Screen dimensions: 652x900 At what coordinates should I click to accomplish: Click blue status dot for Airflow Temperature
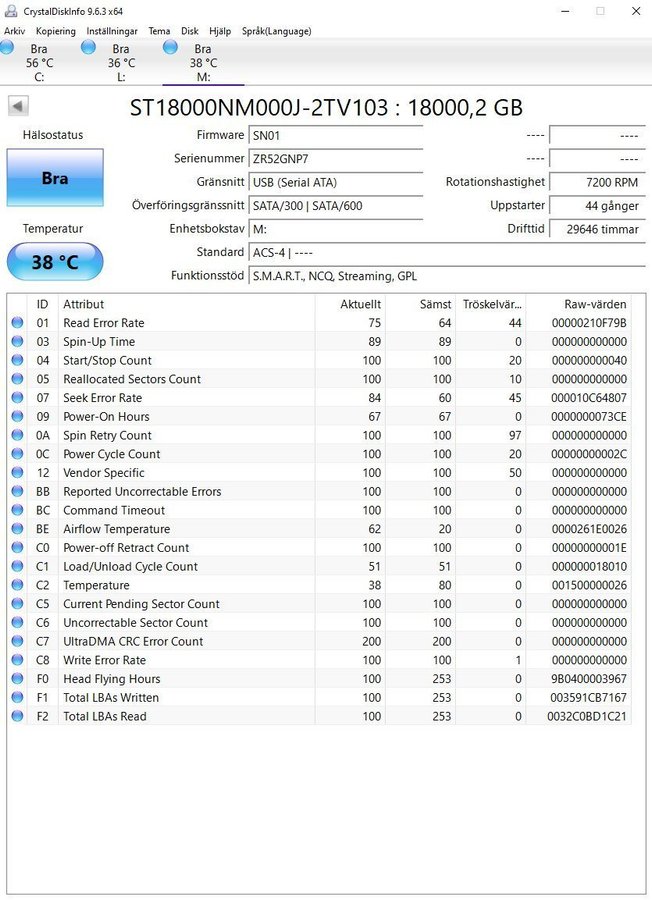click(17, 529)
